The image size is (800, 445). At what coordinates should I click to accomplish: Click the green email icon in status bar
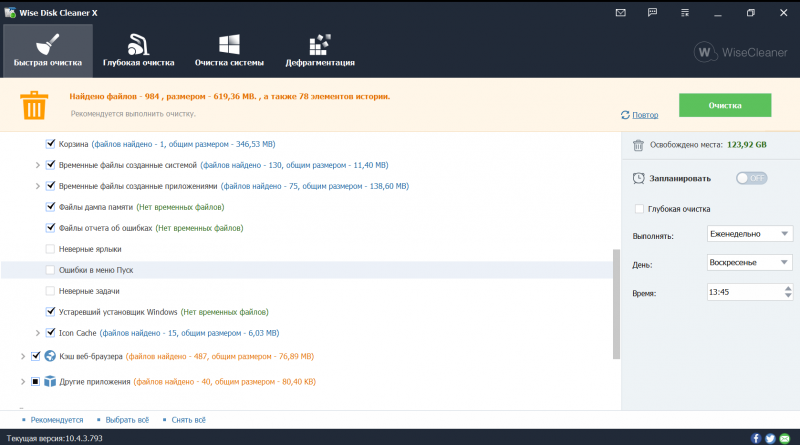click(x=784, y=438)
